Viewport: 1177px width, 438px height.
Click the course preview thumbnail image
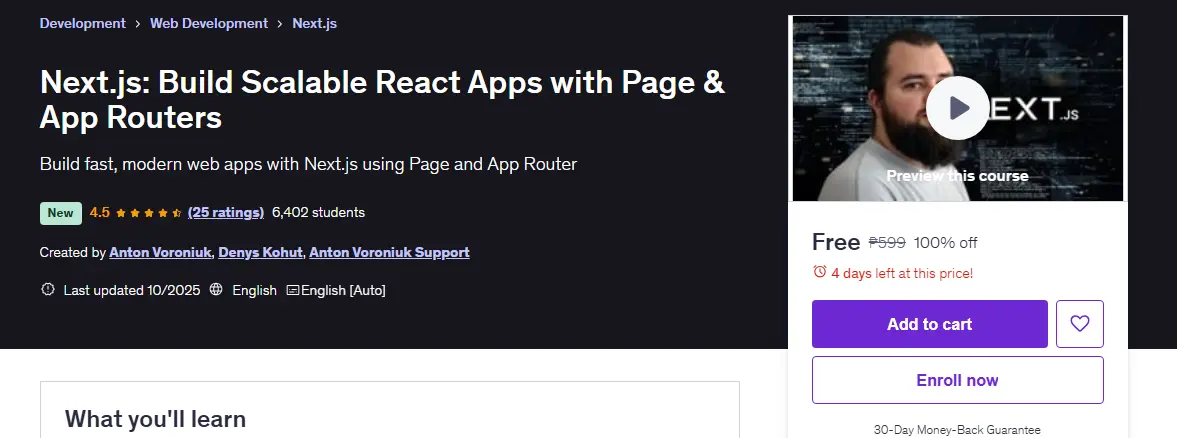(x=957, y=108)
